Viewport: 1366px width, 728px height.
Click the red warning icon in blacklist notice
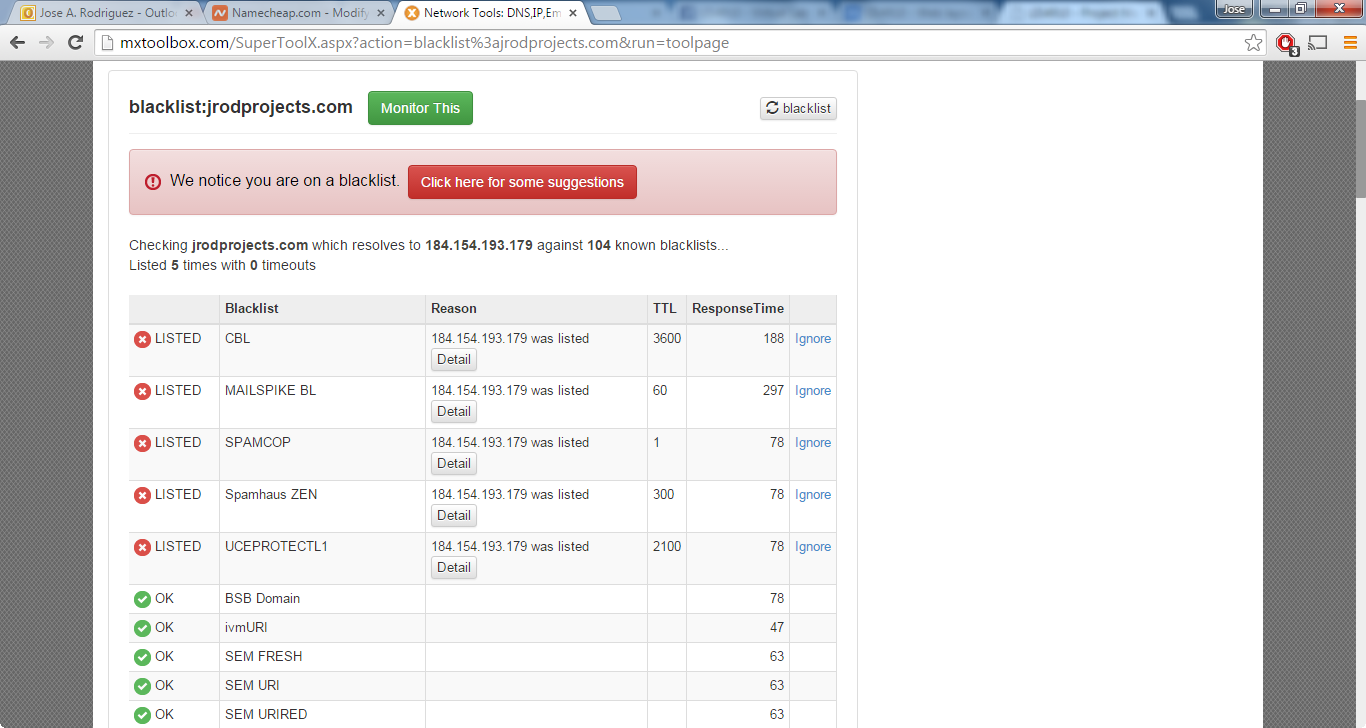[153, 182]
